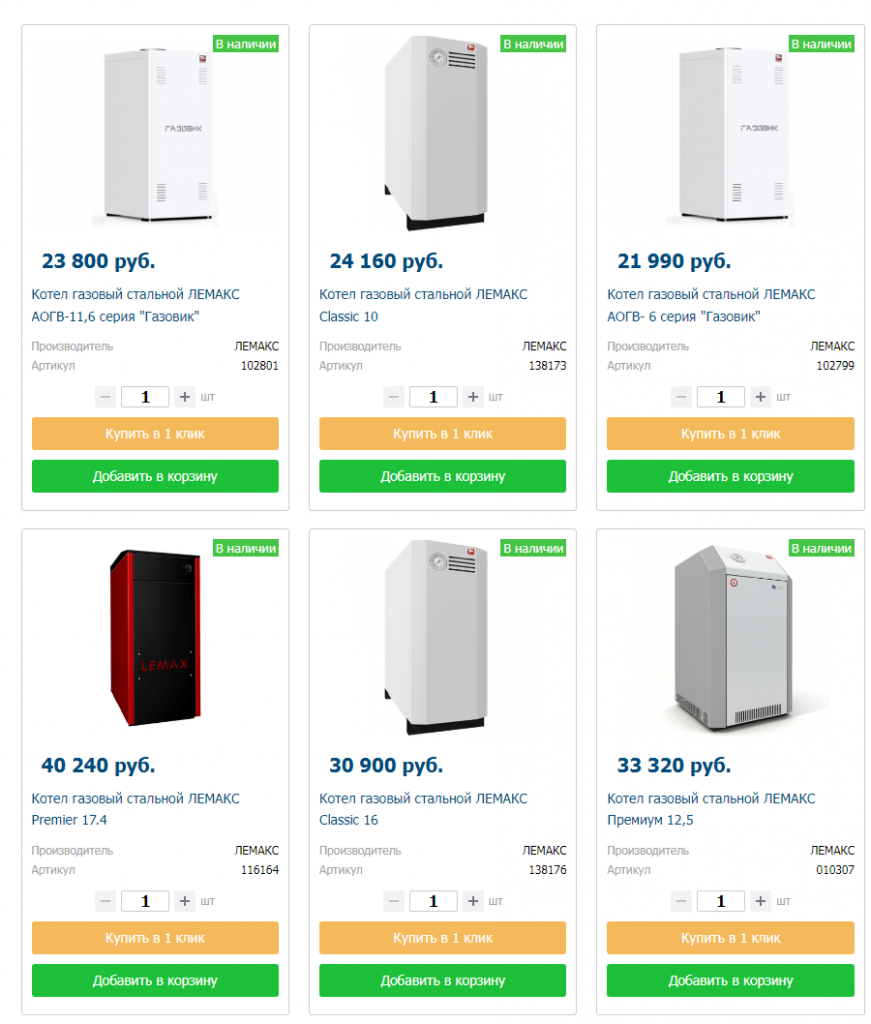
Task: Click minus button for Premier 17.4 boiler
Action: pyautogui.click(x=106, y=901)
